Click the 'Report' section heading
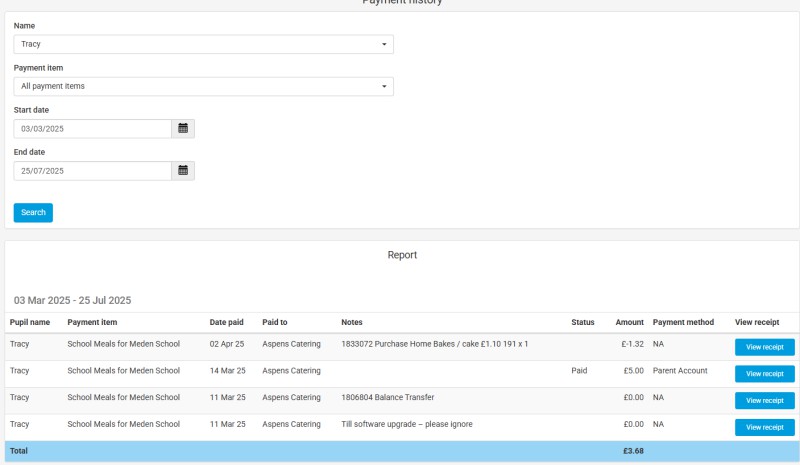The width and height of the screenshot is (800, 465). [402, 255]
